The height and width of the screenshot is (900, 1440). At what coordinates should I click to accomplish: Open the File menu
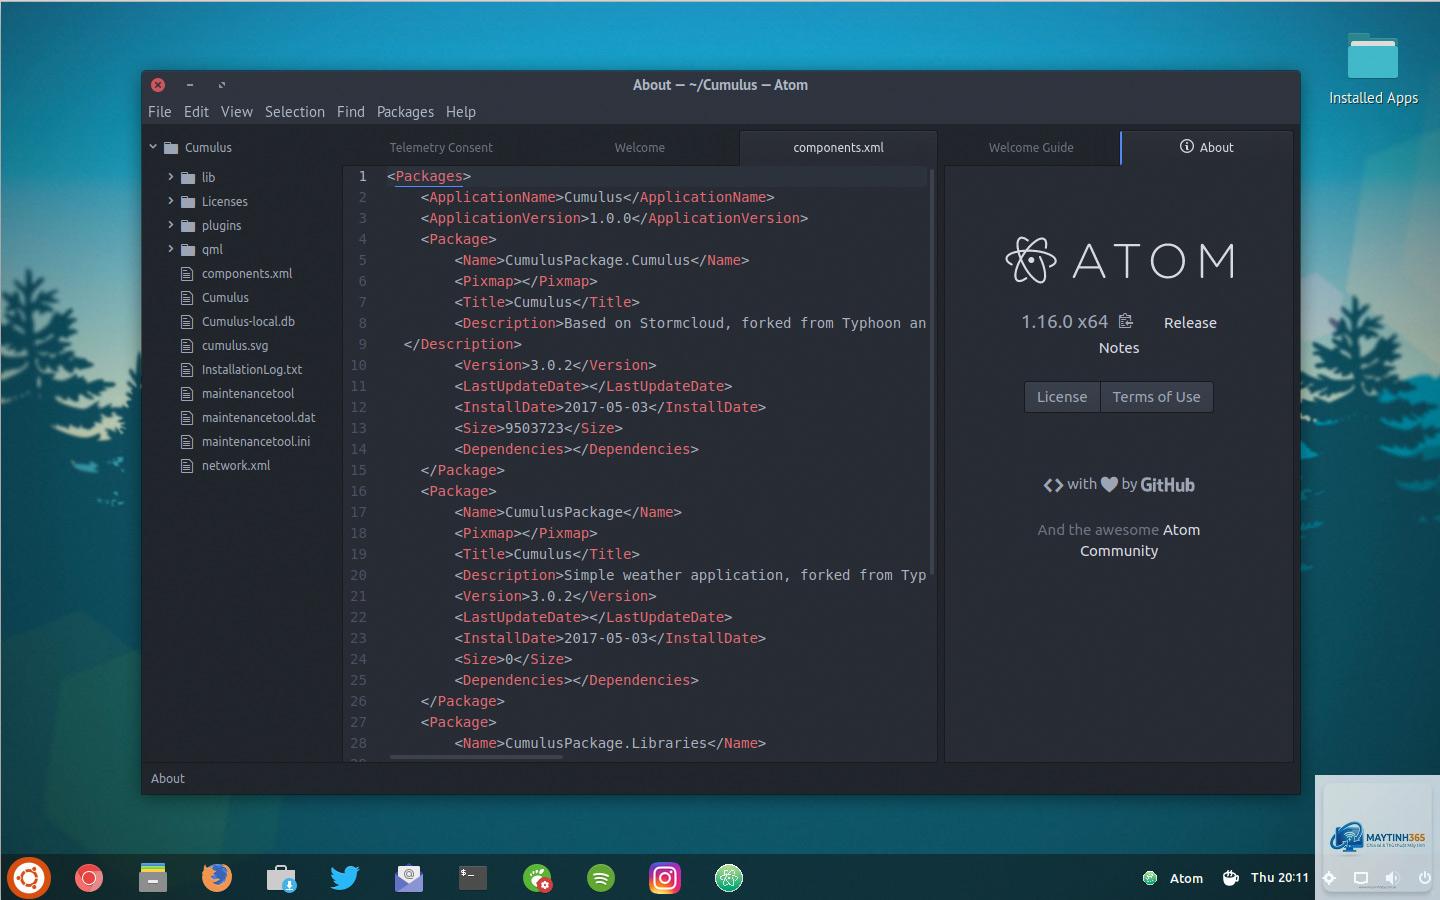[160, 112]
